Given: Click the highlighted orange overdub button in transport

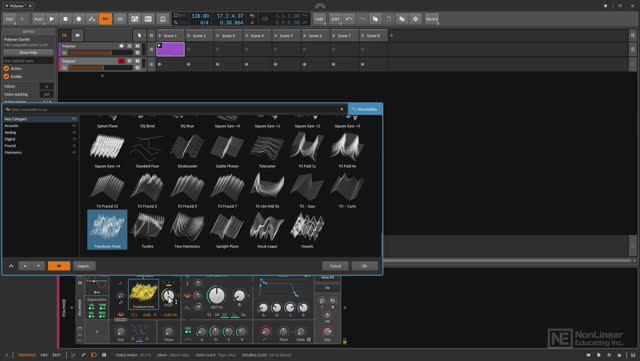Looking at the screenshot, I should pyautogui.click(x=105, y=19).
